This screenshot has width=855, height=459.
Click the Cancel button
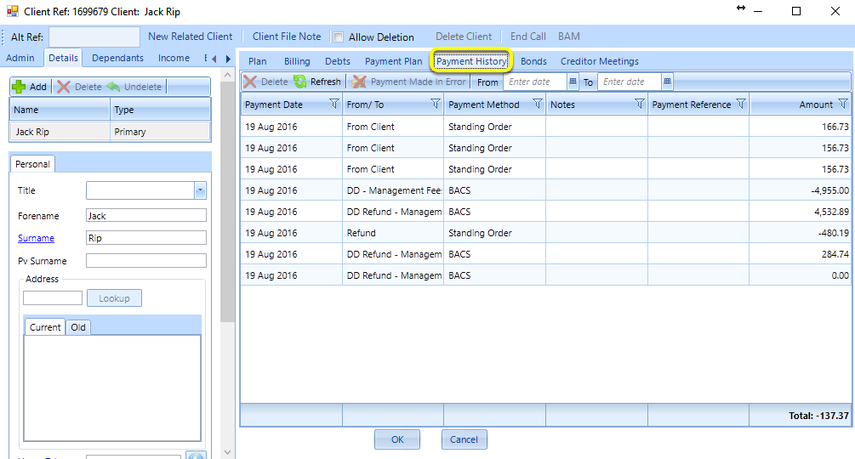point(464,439)
